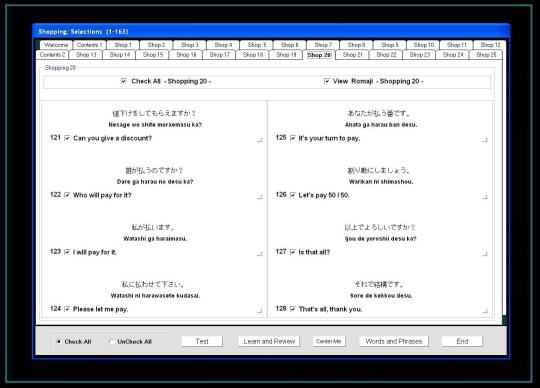Click the small corner marker for phrase 122

[x=260, y=197]
